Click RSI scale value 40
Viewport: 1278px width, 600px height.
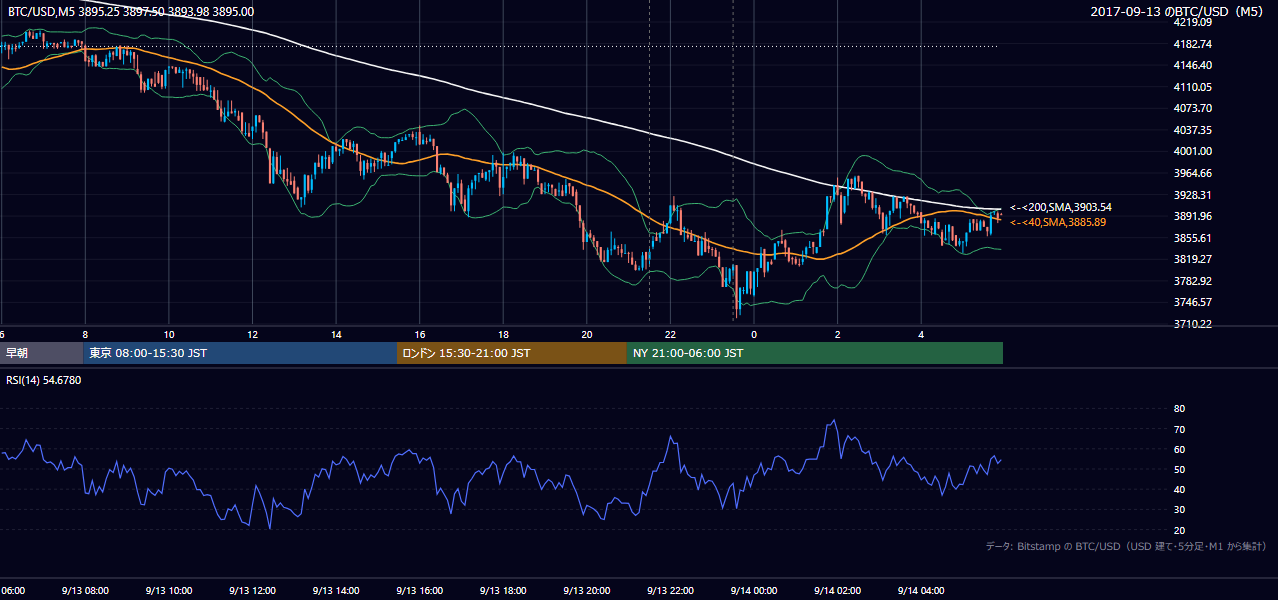(1180, 489)
